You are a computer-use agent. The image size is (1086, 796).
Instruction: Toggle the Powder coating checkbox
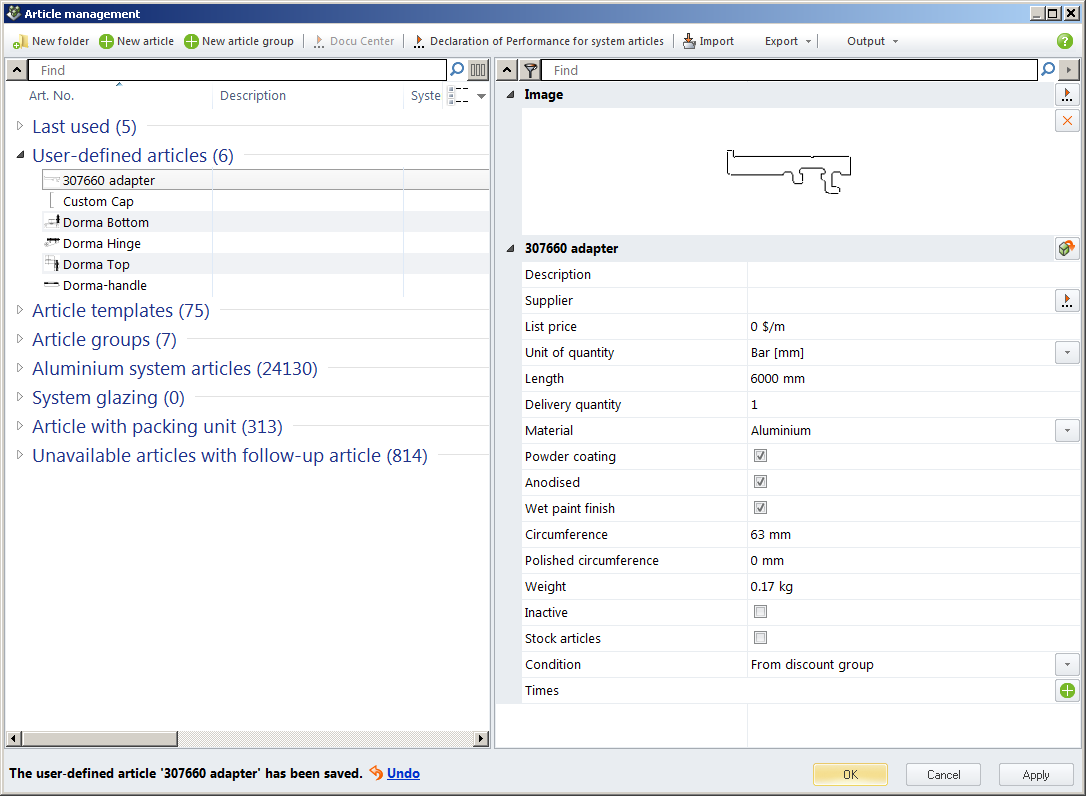click(x=760, y=456)
